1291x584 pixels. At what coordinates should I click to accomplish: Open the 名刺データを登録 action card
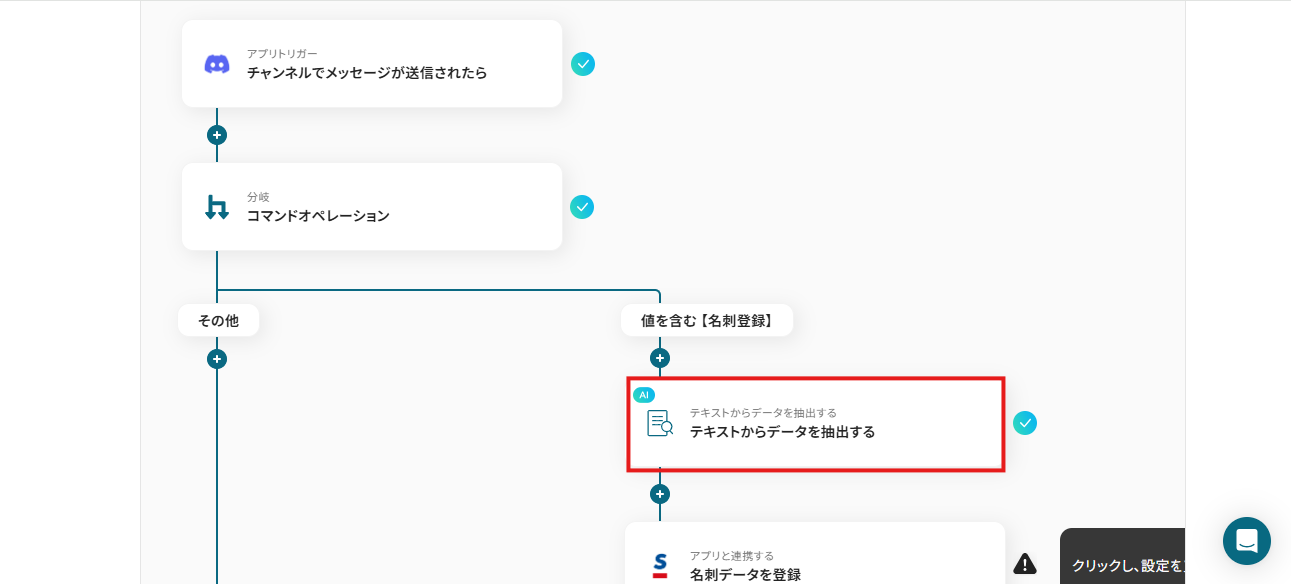(815, 553)
